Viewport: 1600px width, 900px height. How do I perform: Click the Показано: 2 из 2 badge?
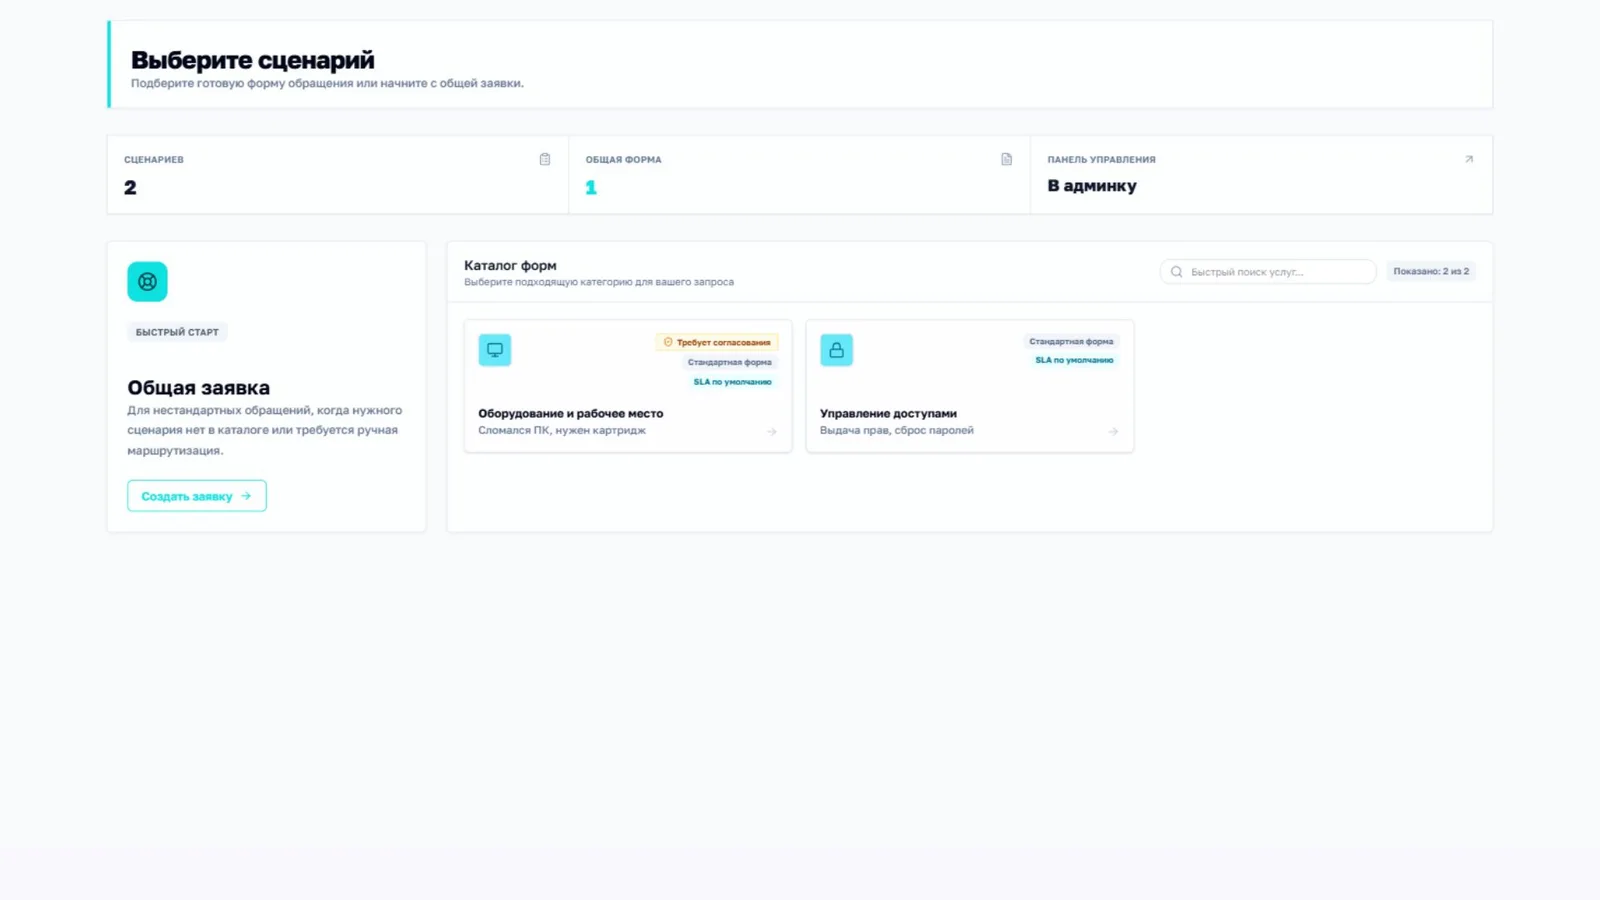point(1431,272)
